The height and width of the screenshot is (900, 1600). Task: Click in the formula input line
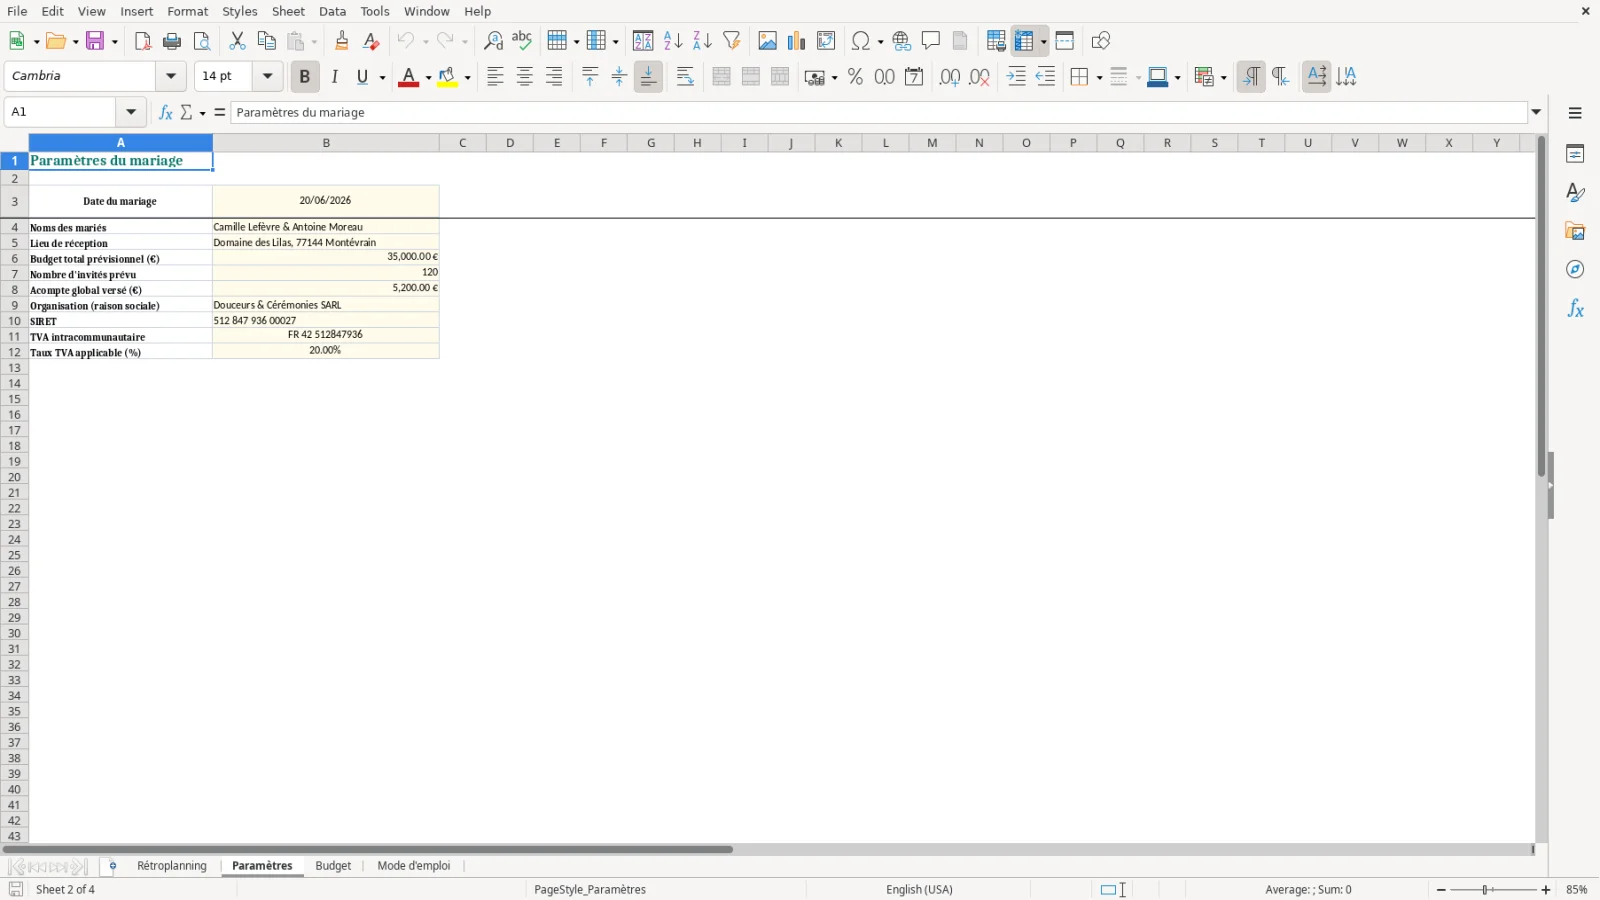coord(879,113)
